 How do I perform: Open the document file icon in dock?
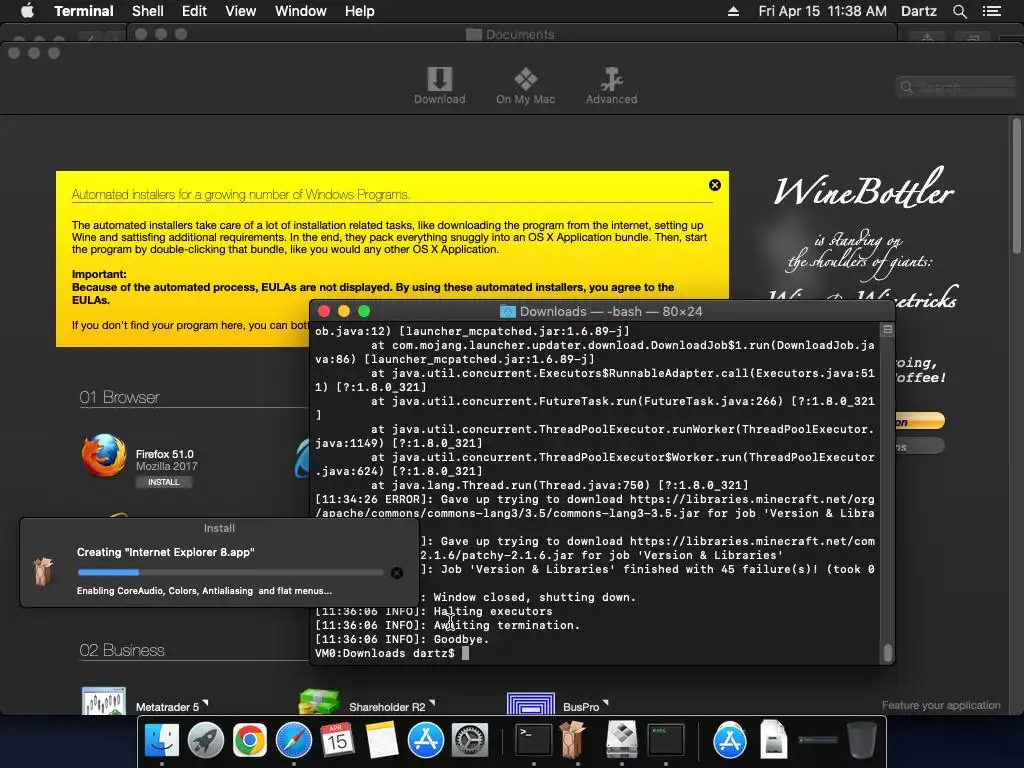pyautogui.click(x=774, y=739)
